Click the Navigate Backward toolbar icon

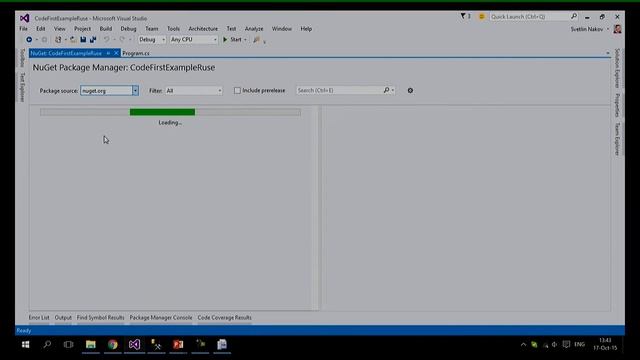point(29,40)
